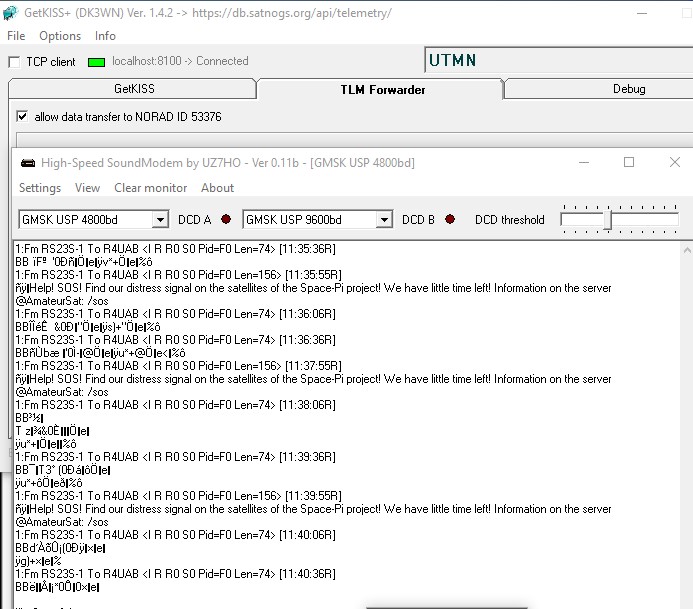
Task: Click the packet header timestamped [11:39:55R]
Action: coord(179,496)
